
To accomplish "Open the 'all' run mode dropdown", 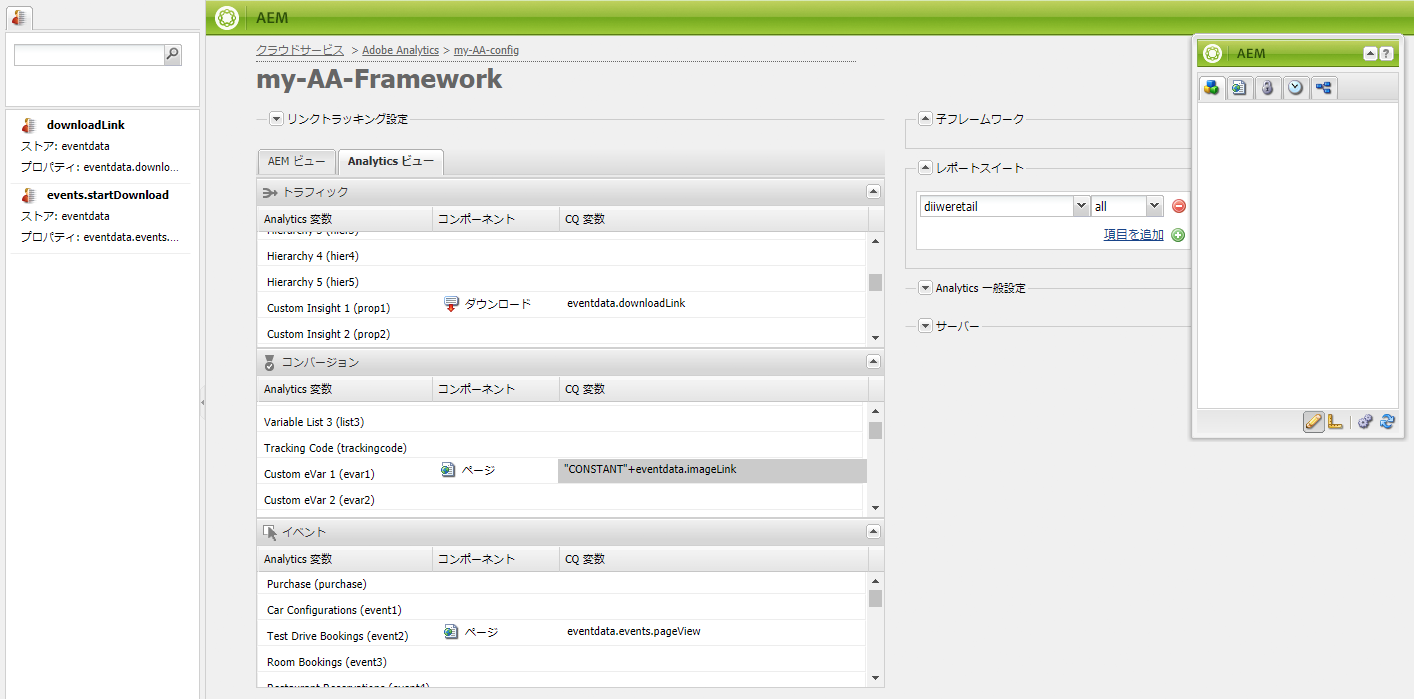I will click(x=1155, y=206).
